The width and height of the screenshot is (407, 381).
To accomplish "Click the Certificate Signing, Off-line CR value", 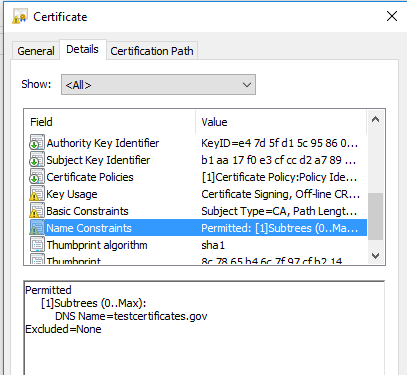I will click(280, 194).
